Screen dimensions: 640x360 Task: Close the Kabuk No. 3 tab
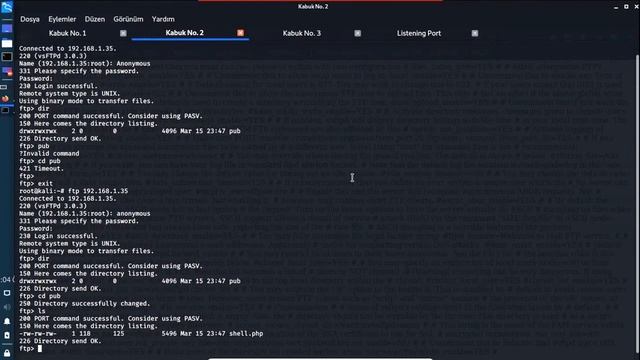pyautogui.click(x=358, y=33)
